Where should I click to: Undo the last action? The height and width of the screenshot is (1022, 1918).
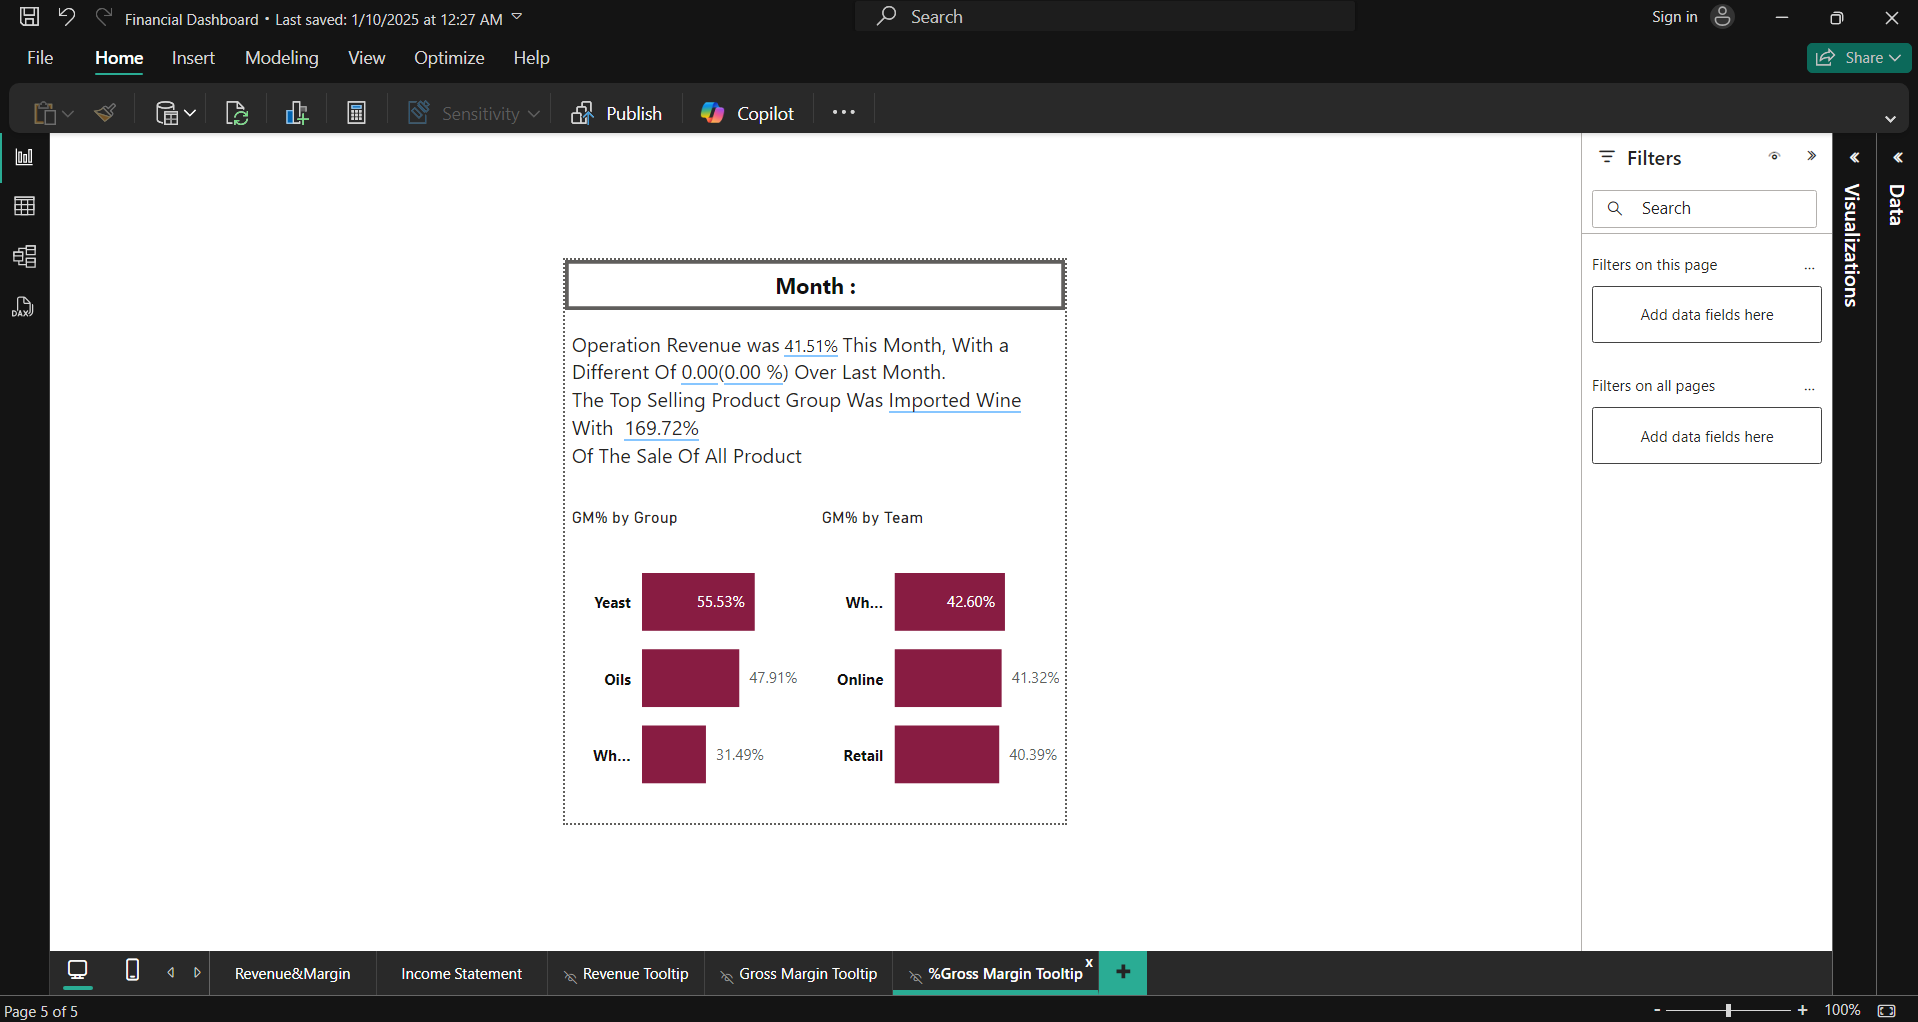[67, 17]
